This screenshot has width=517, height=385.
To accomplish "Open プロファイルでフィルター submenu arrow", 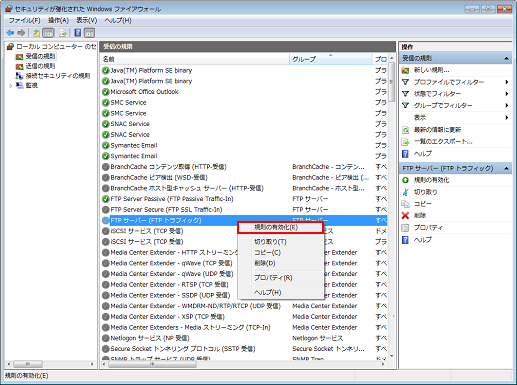I will coord(507,82).
